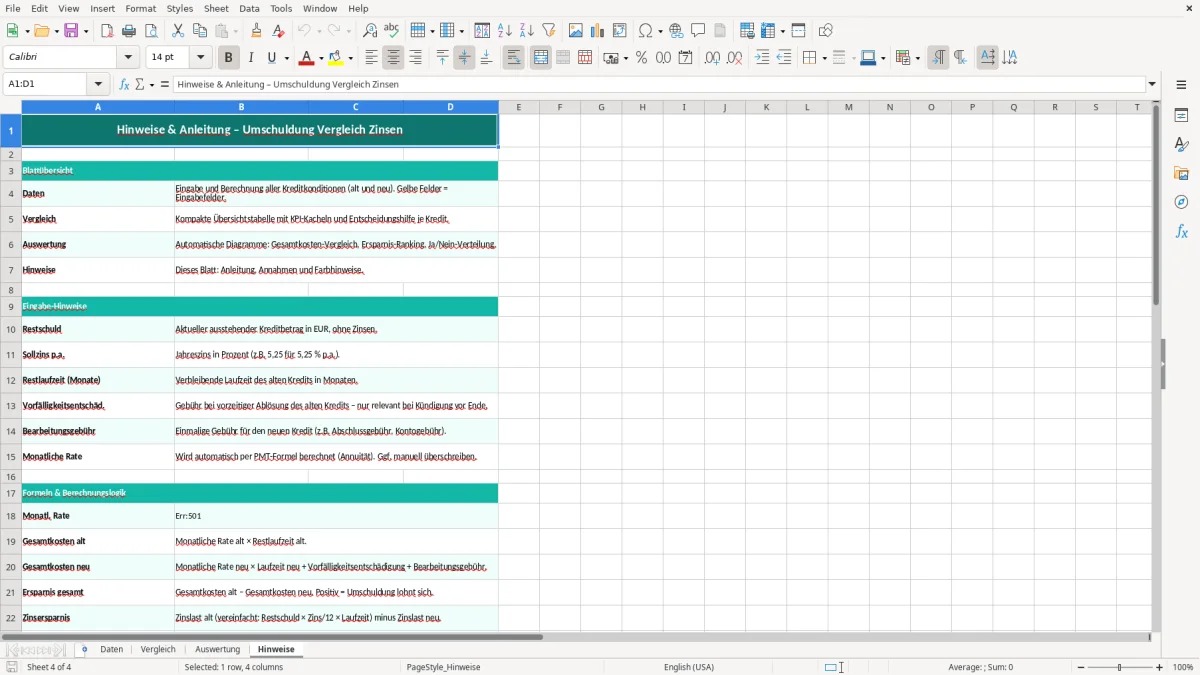
Task: Toggle Merge and Center Cells
Action: tap(541, 58)
